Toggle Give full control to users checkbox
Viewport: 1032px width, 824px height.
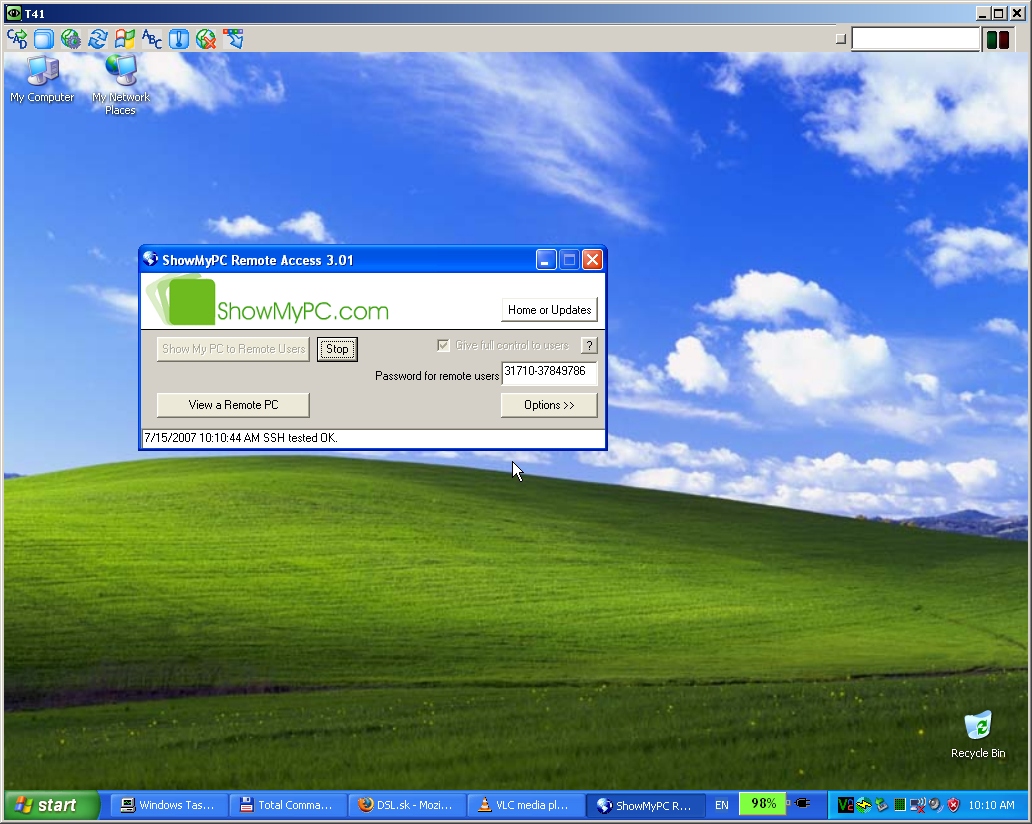tap(444, 346)
